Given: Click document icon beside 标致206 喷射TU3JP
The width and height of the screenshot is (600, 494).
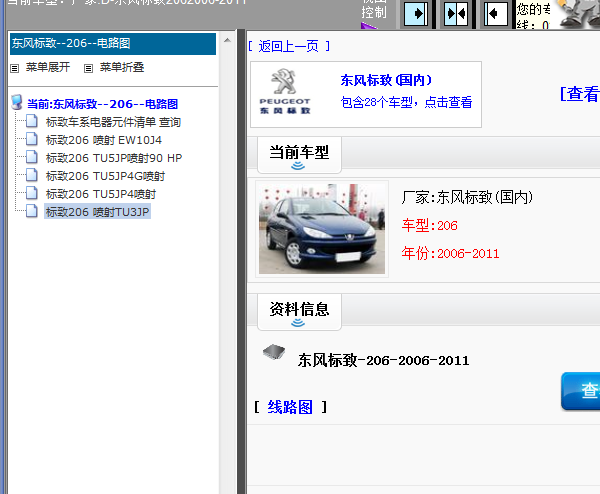Looking at the screenshot, I should click(32, 211).
